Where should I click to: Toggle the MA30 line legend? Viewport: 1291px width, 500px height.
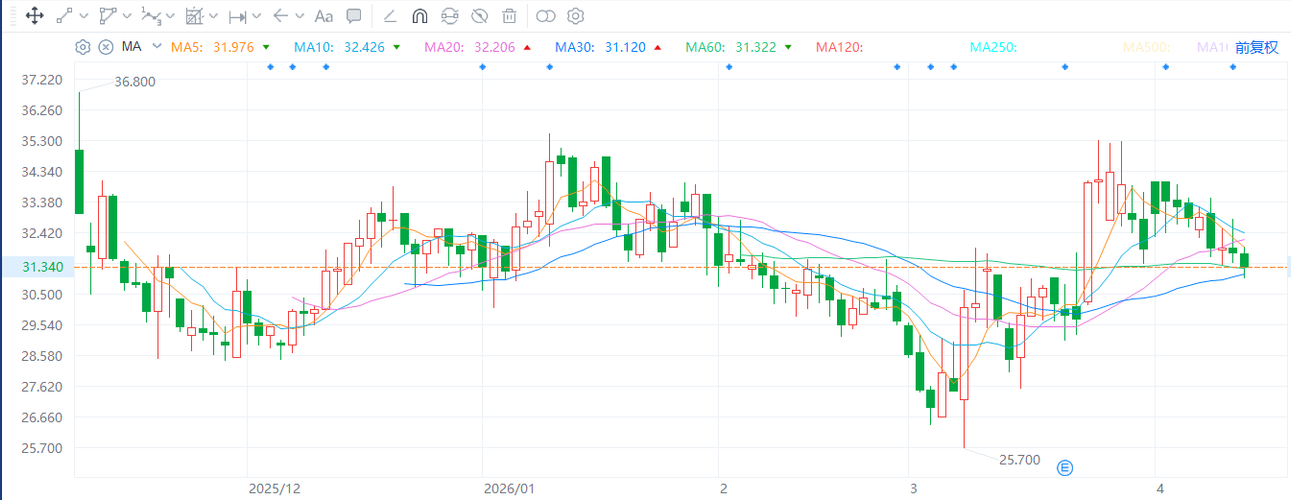click(x=576, y=47)
